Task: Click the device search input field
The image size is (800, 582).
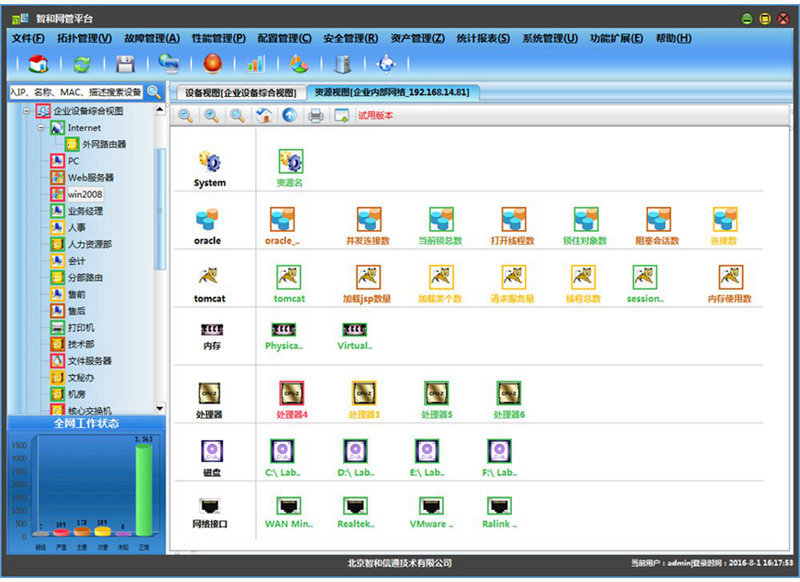Action: click(76, 92)
